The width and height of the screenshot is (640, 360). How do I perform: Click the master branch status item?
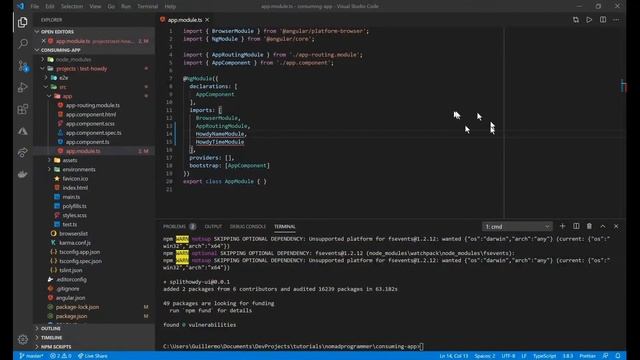(31, 356)
